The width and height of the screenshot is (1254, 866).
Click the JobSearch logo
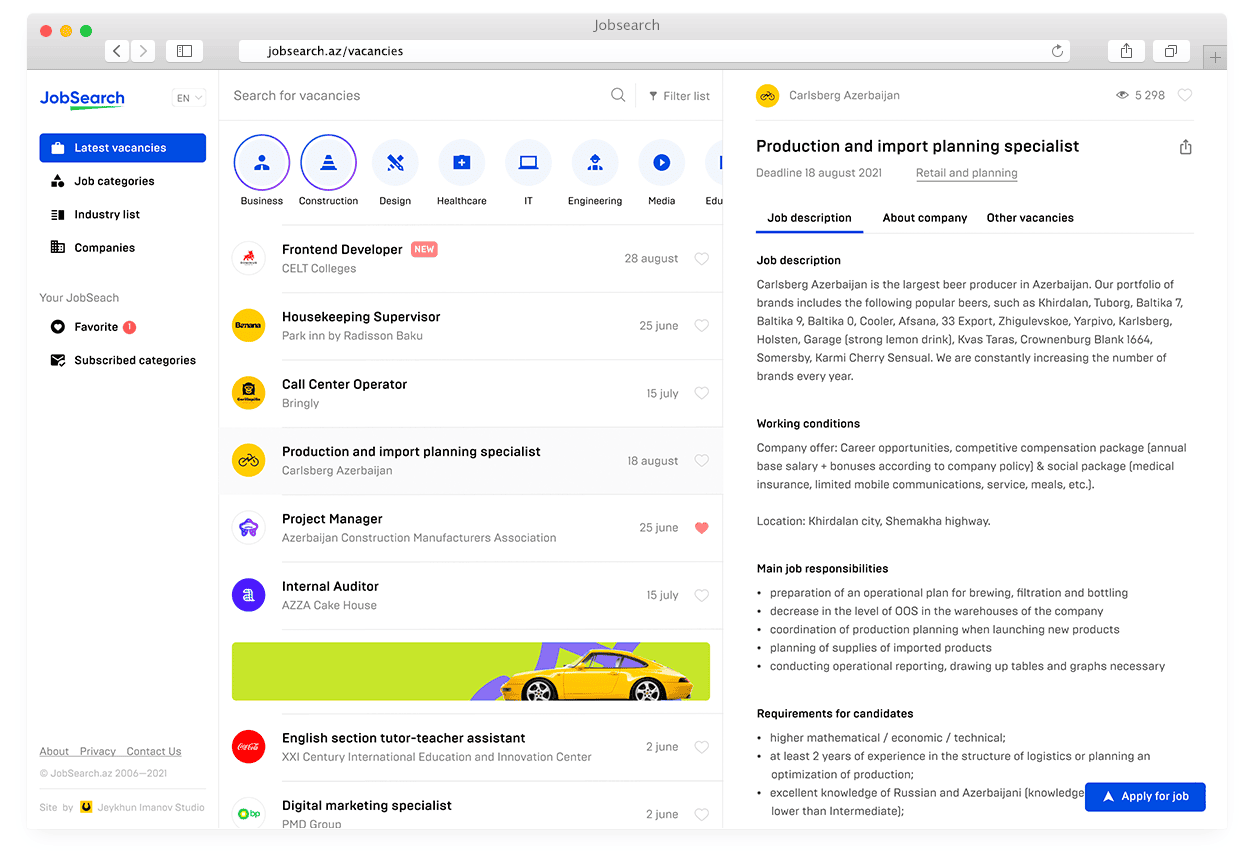pos(82,98)
